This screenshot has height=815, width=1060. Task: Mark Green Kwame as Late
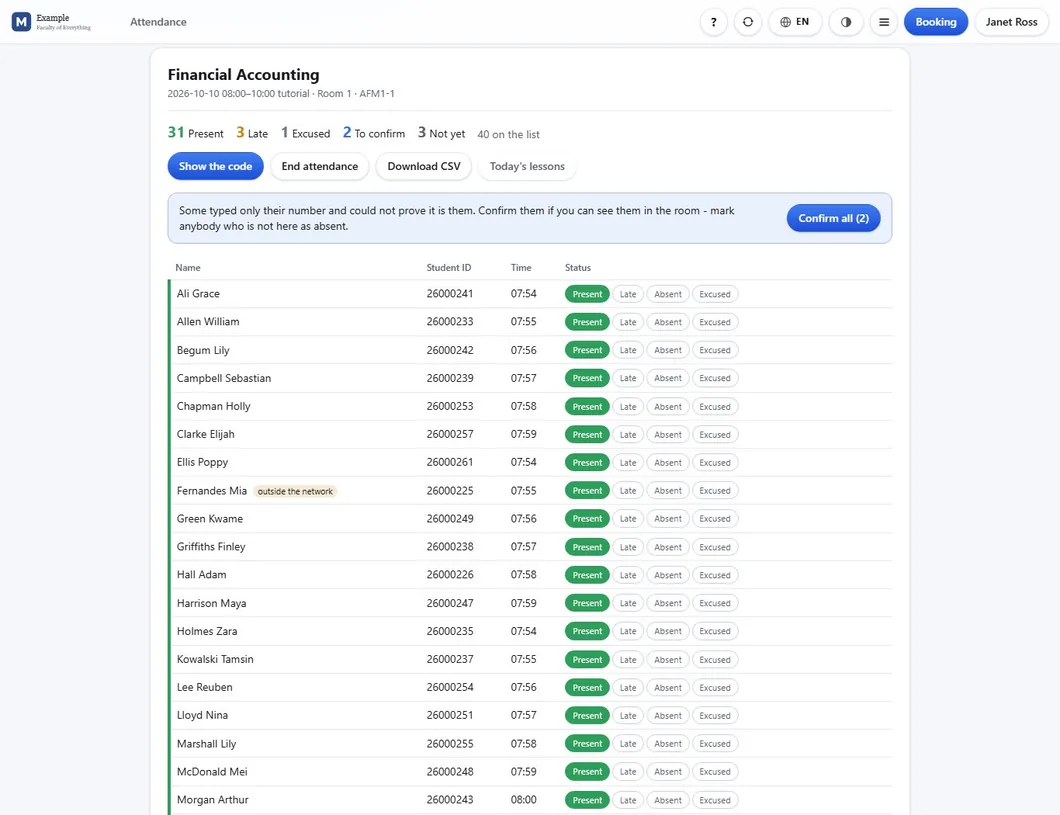(628, 519)
